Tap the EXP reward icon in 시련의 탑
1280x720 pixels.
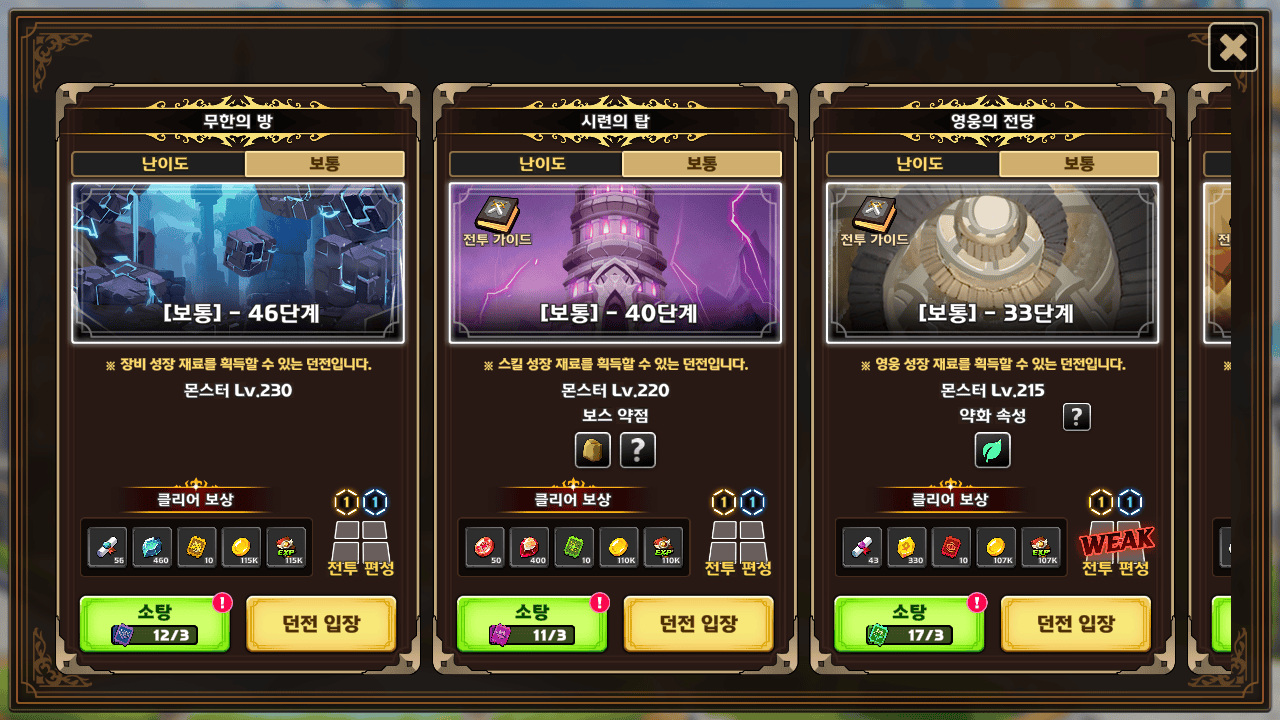point(663,547)
